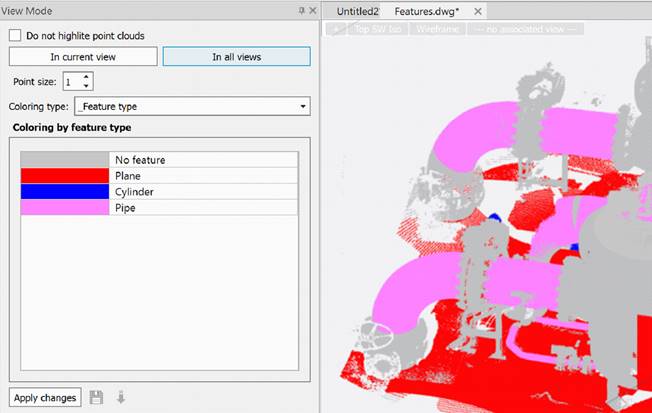Click the pink Pipe color swatch
The image size is (652, 413).
pyautogui.click(x=65, y=208)
